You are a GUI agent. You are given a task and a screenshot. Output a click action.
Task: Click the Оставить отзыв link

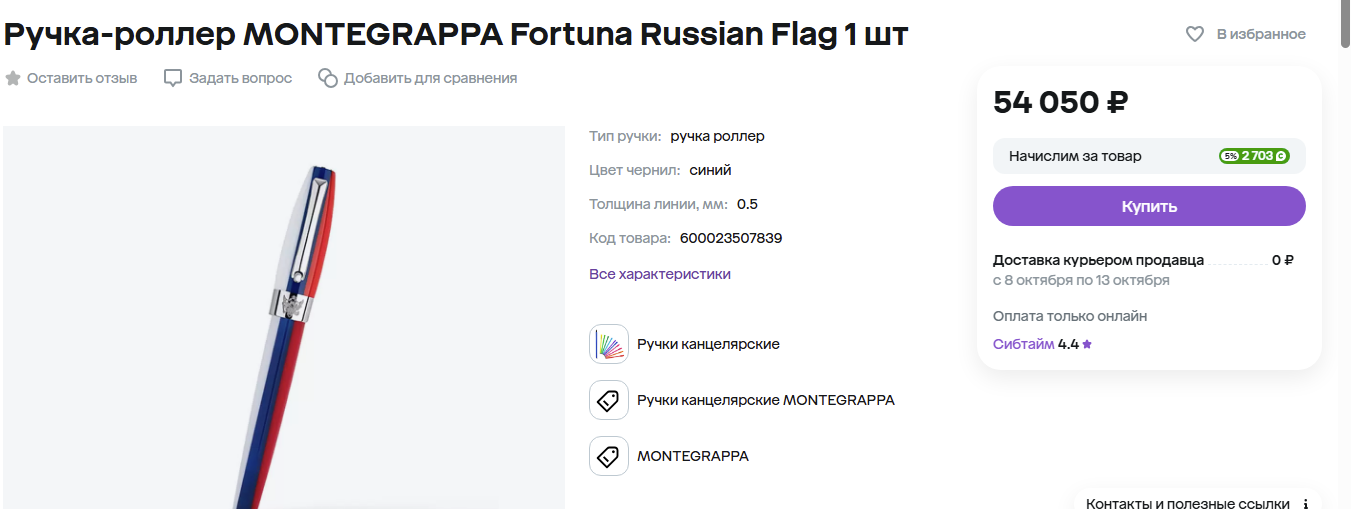pyautogui.click(x=82, y=78)
